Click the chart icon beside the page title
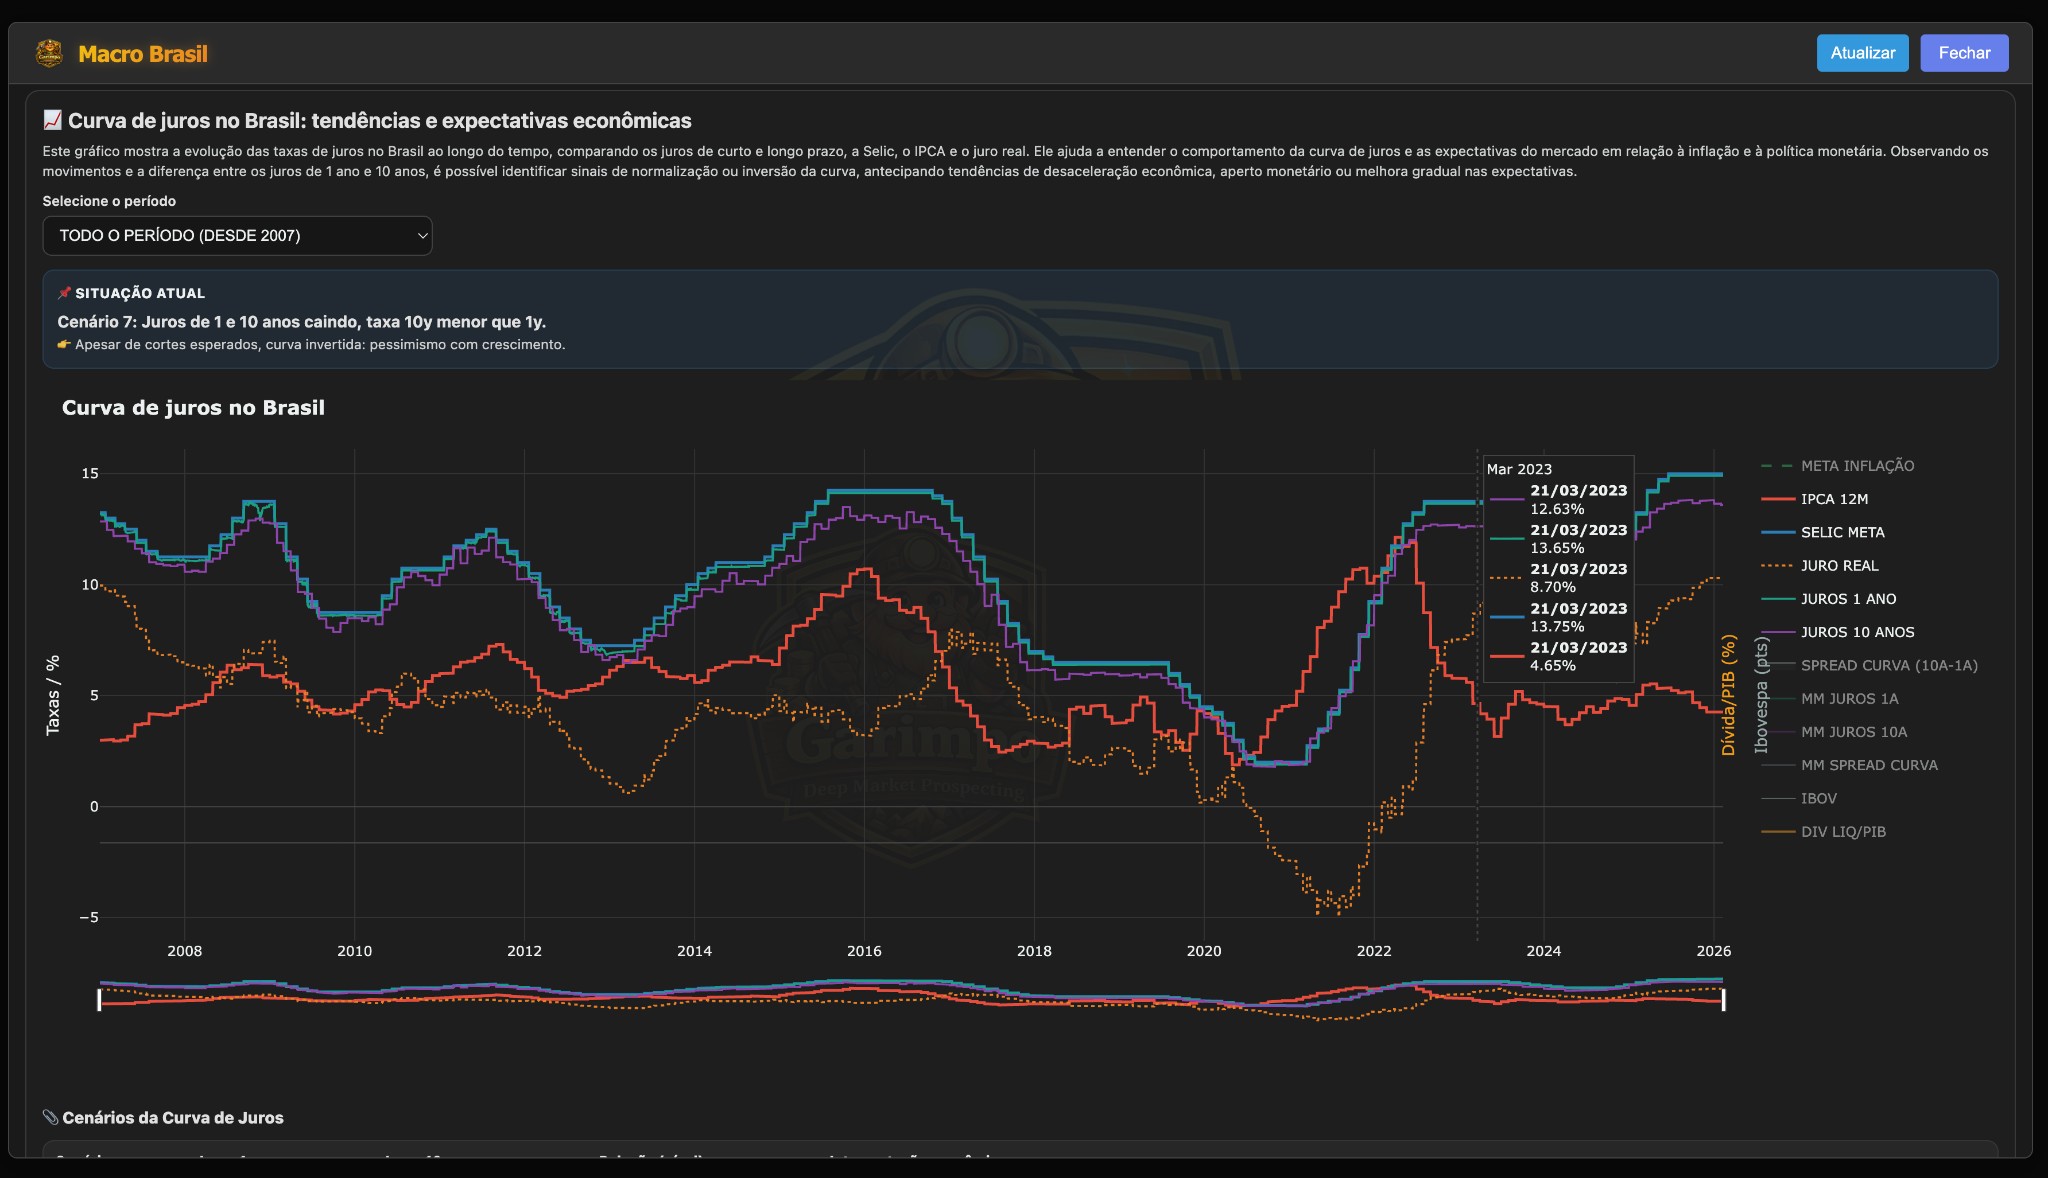This screenshot has width=2048, height=1178. coord(51,120)
